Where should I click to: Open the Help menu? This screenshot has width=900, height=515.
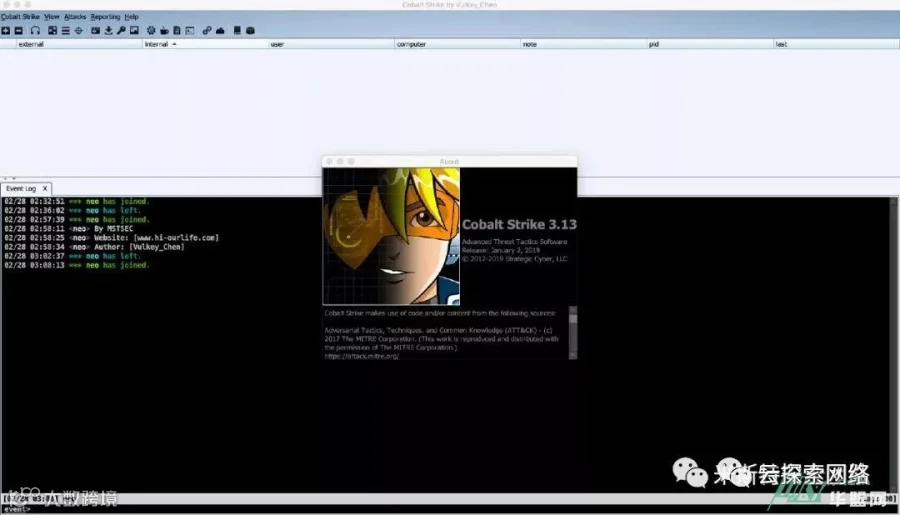pos(131,17)
